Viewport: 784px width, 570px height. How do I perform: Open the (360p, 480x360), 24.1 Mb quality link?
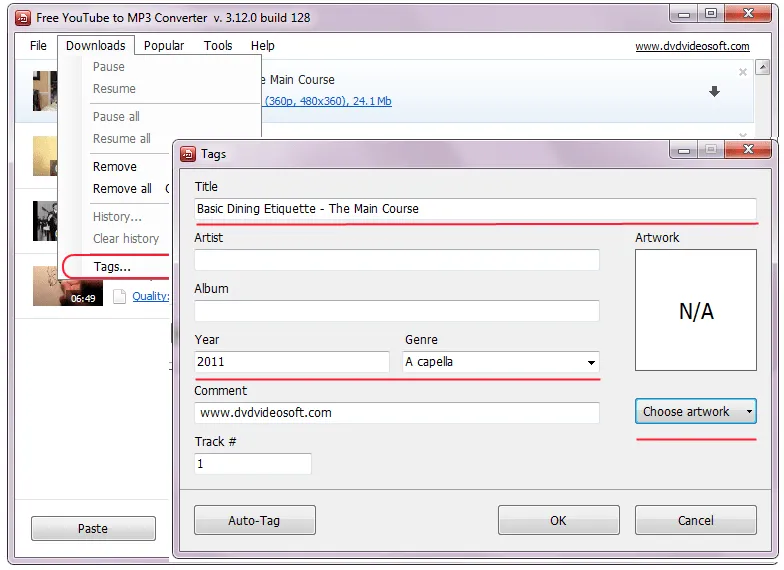click(x=328, y=101)
